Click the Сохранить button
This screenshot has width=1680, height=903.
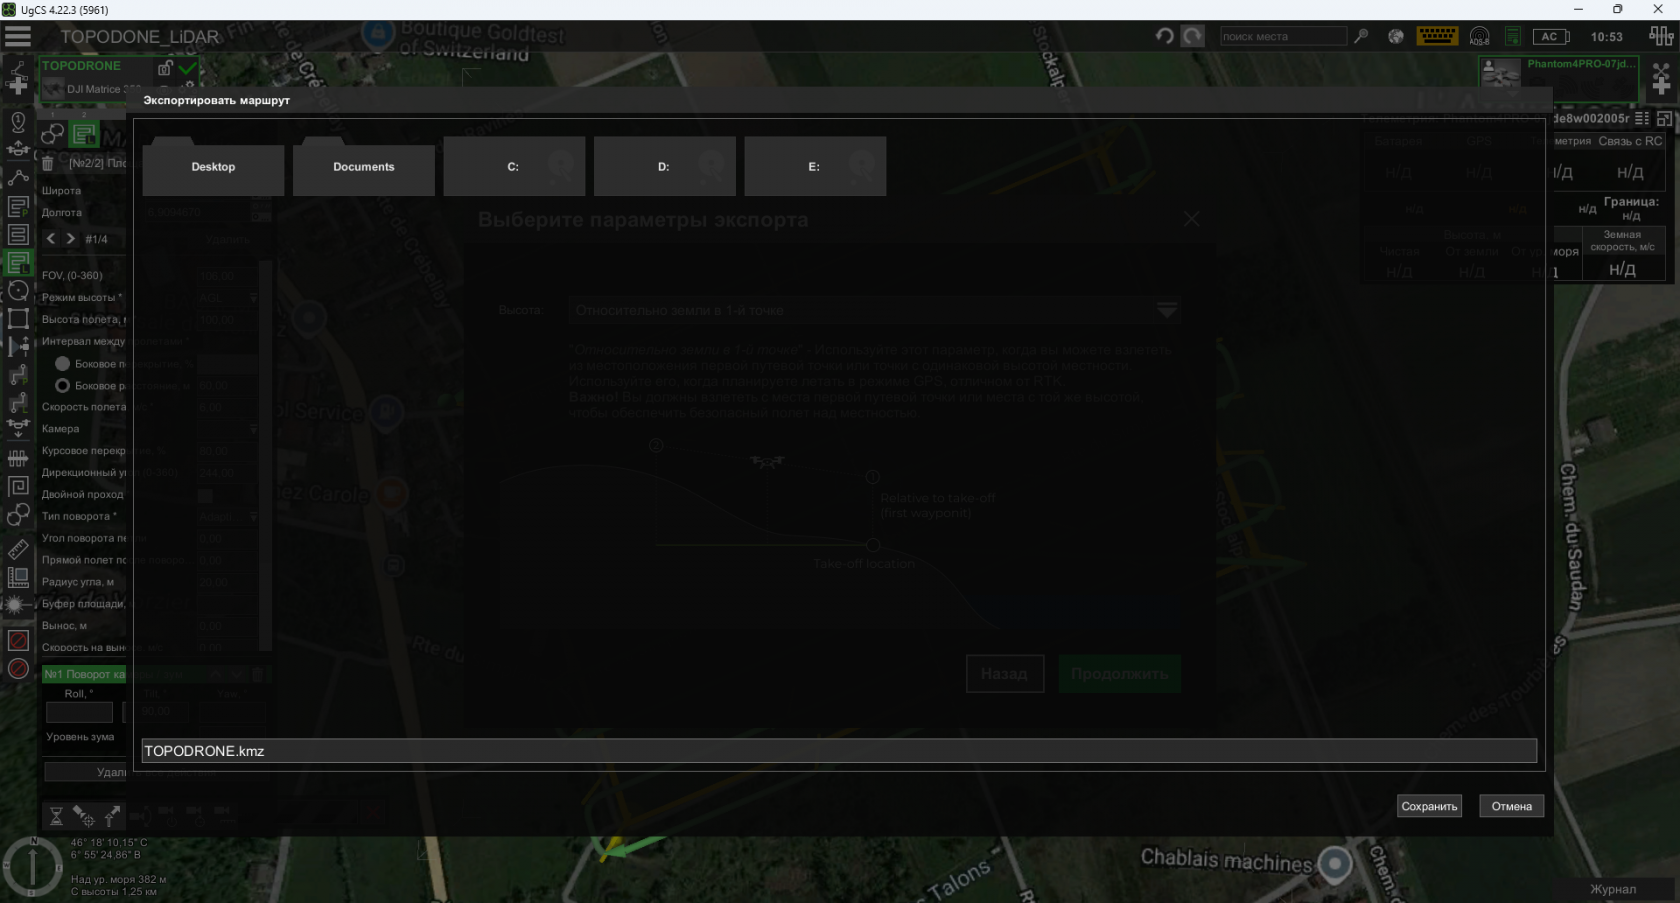tap(1429, 806)
